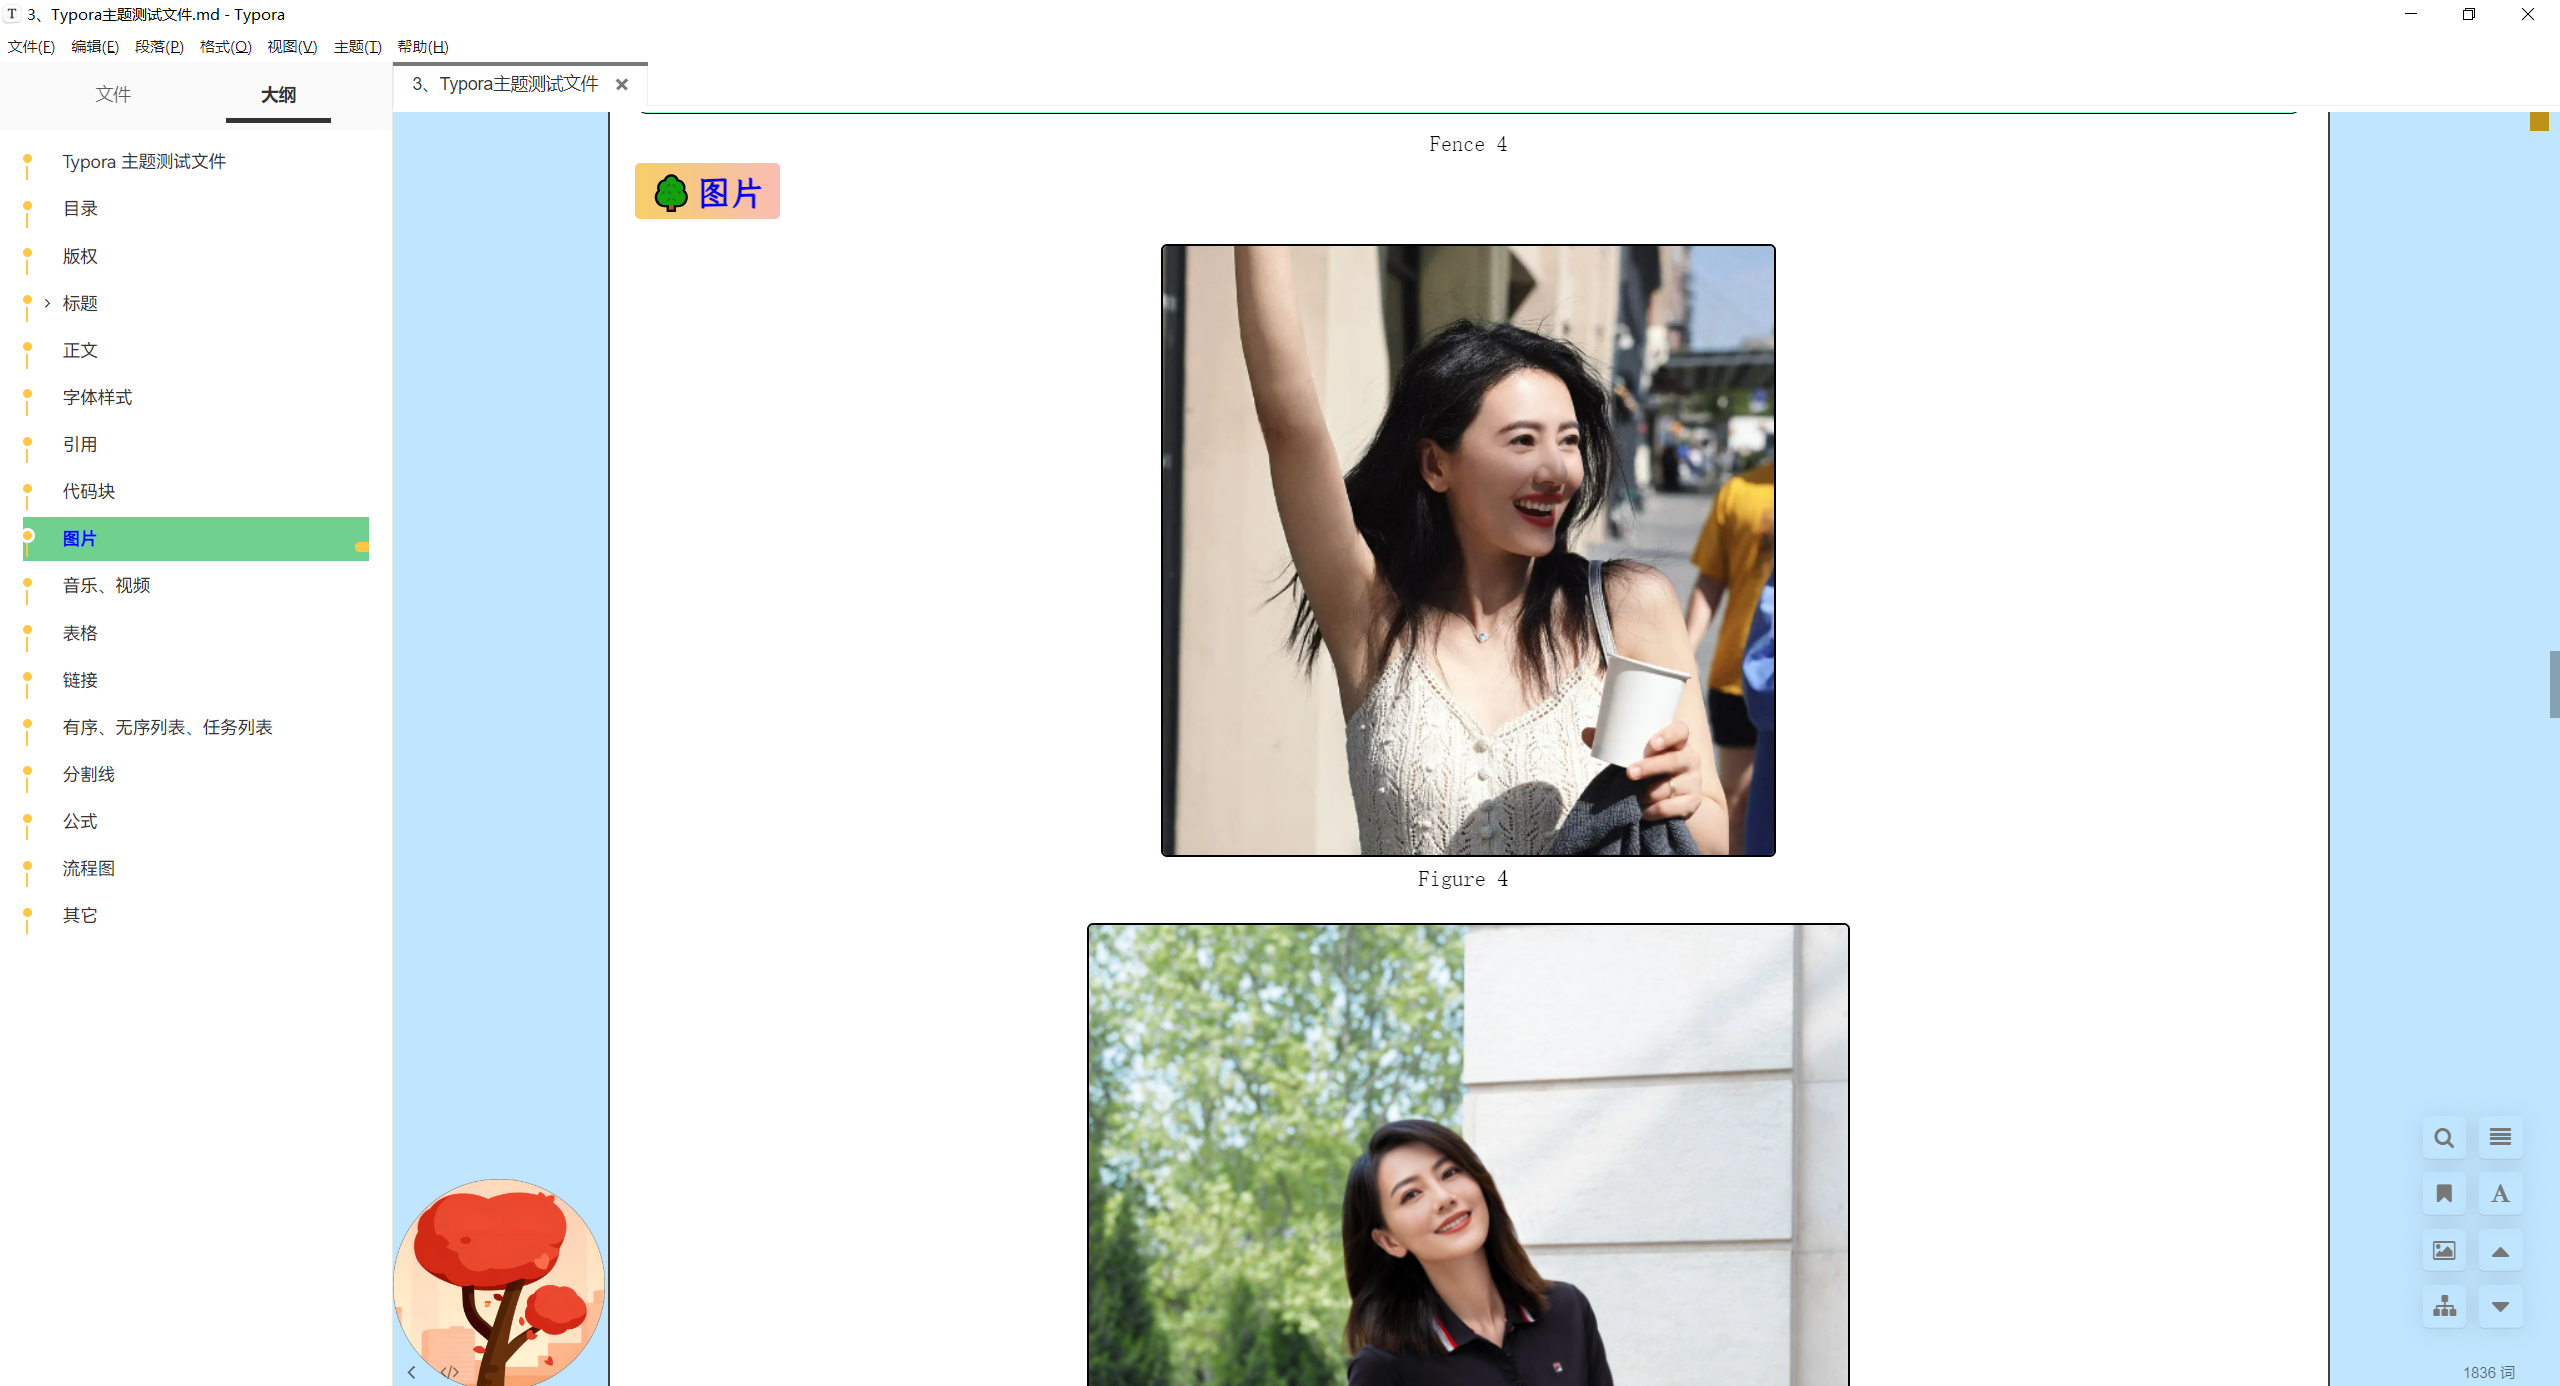Toggle source code mode icon
2560x1386 pixels.
pyautogui.click(x=450, y=1372)
